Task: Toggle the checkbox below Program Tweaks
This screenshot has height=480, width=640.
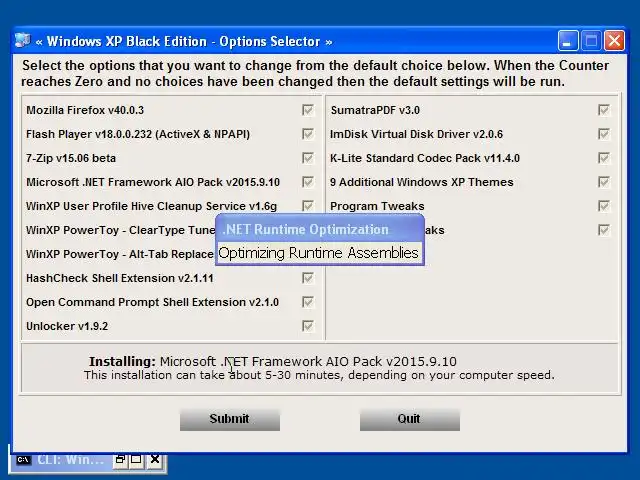Action: point(604,230)
